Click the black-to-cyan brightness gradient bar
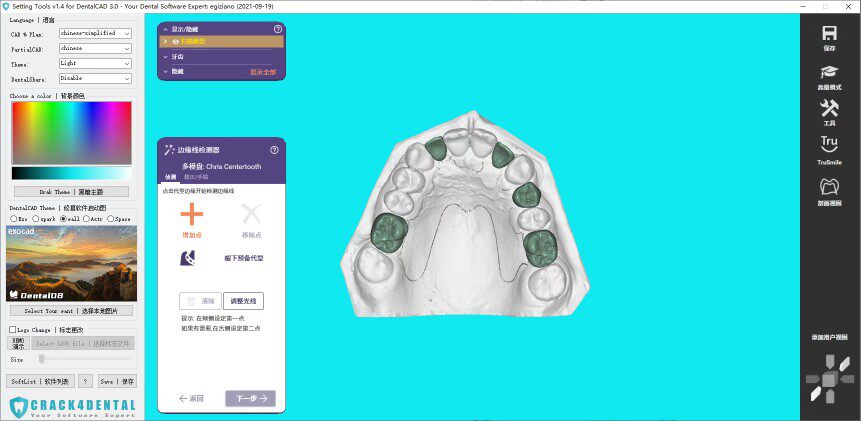861x421 pixels. [x=71, y=173]
